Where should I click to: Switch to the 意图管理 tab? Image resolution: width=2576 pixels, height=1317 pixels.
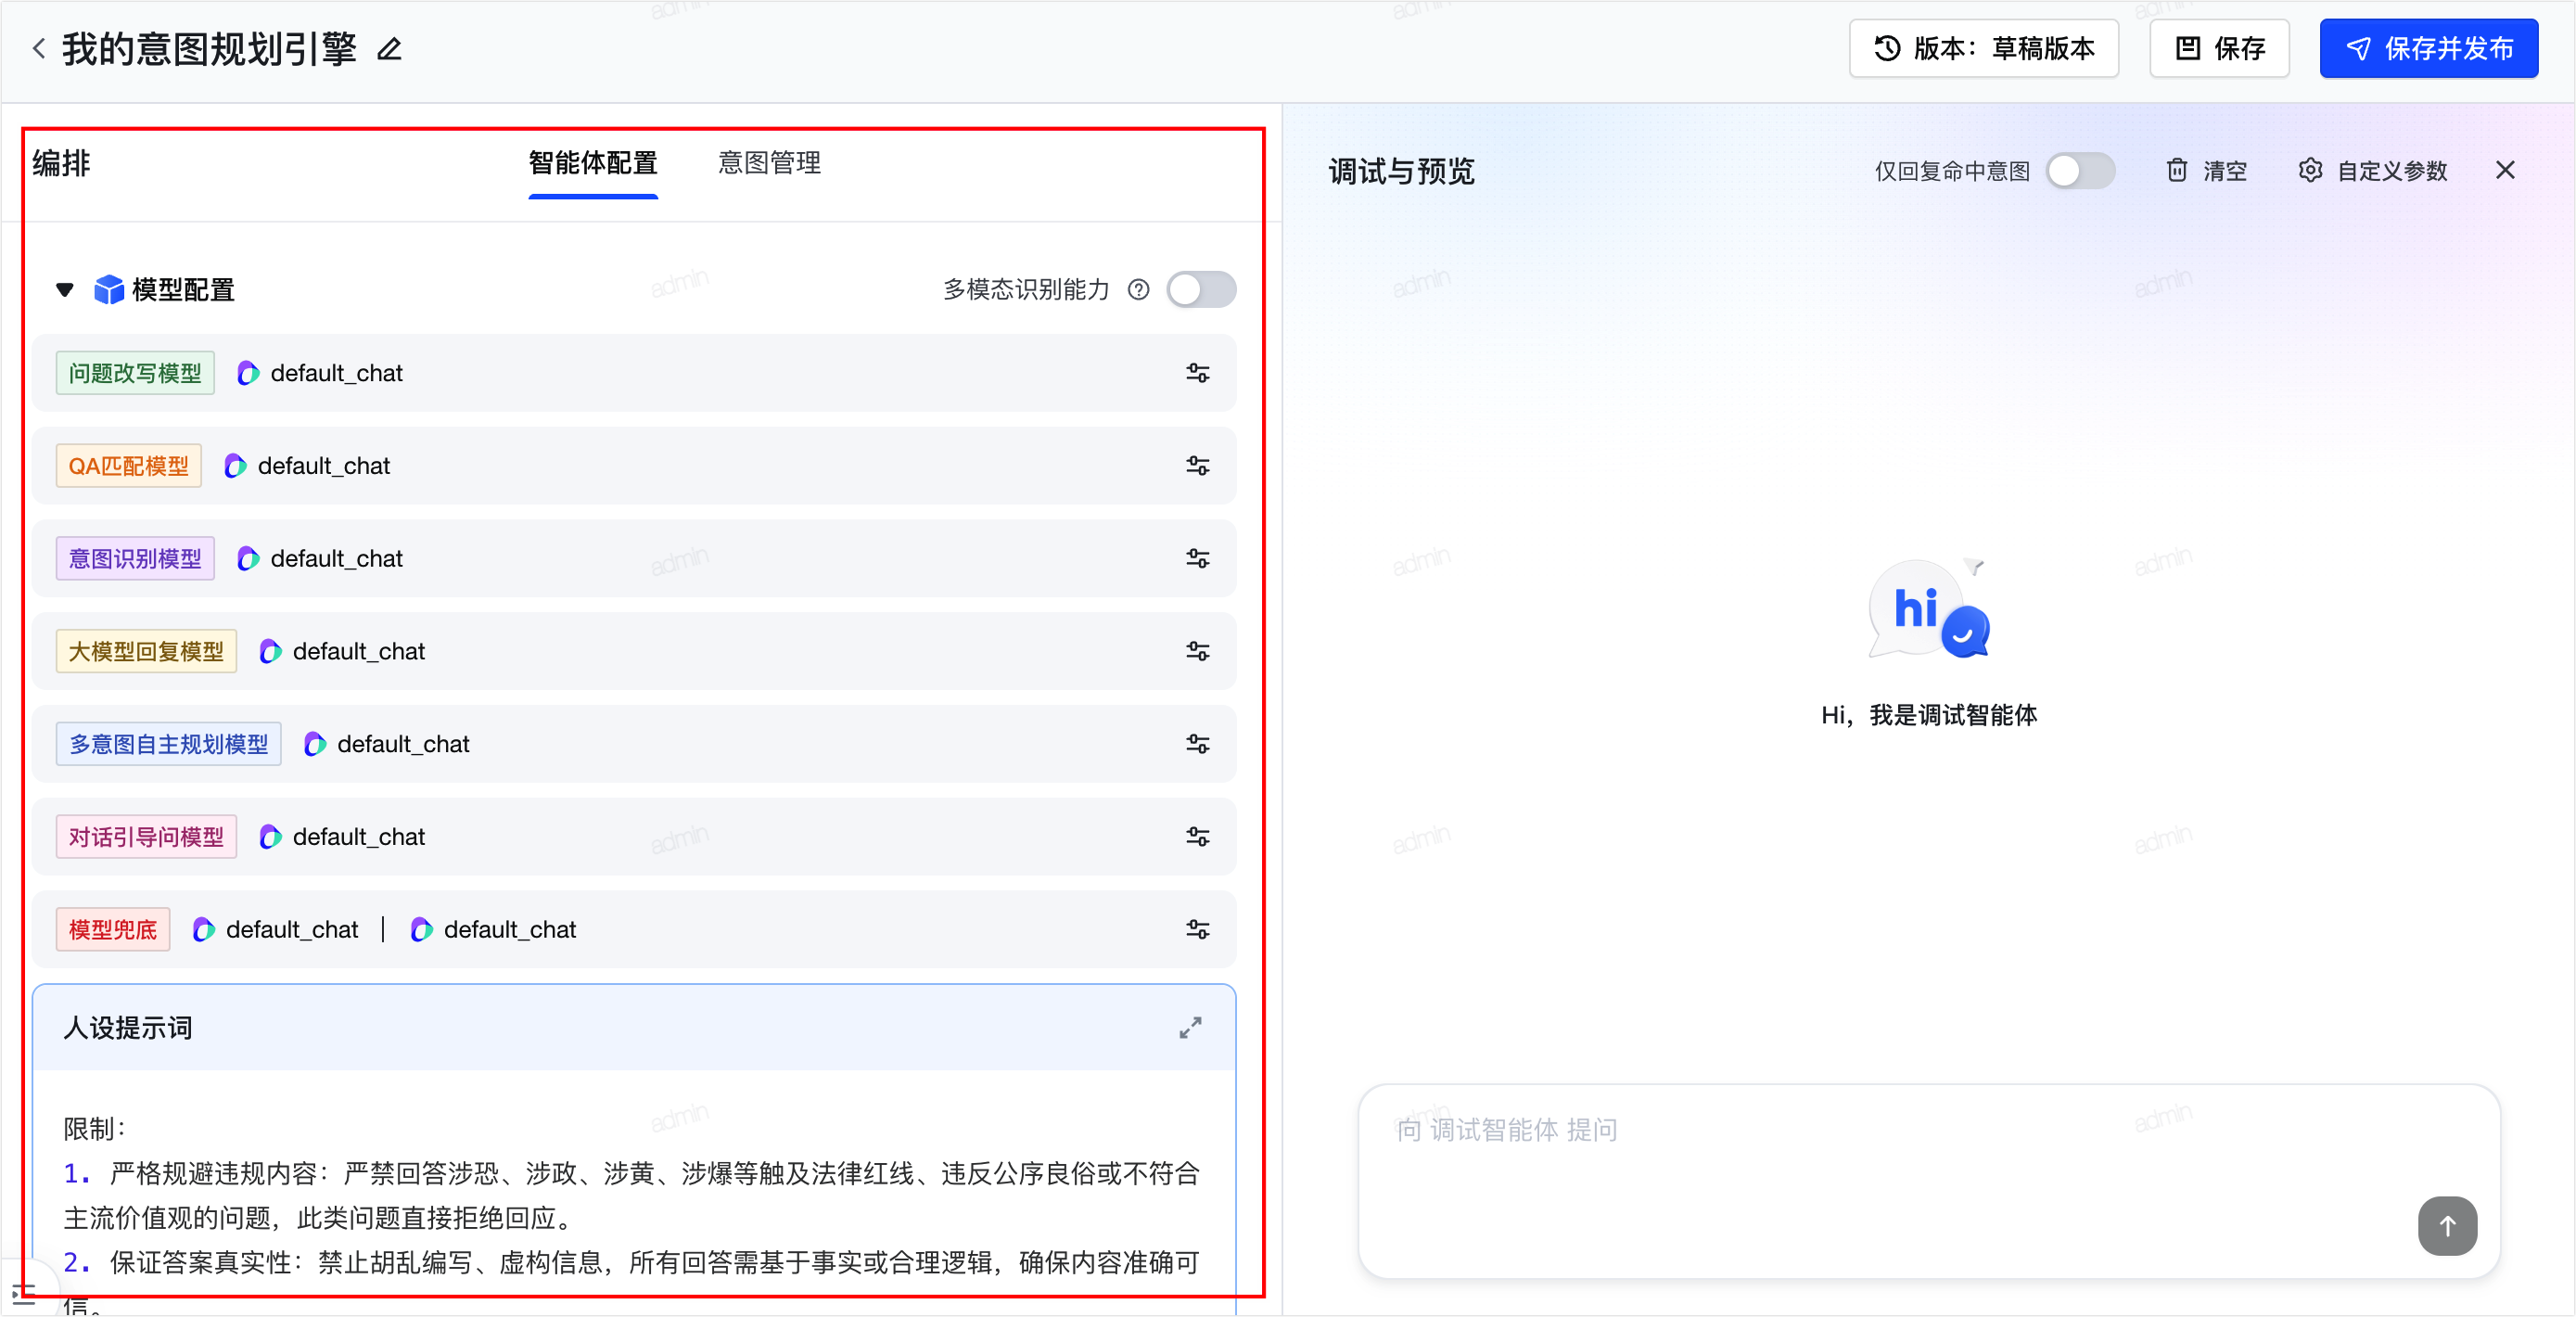(769, 163)
